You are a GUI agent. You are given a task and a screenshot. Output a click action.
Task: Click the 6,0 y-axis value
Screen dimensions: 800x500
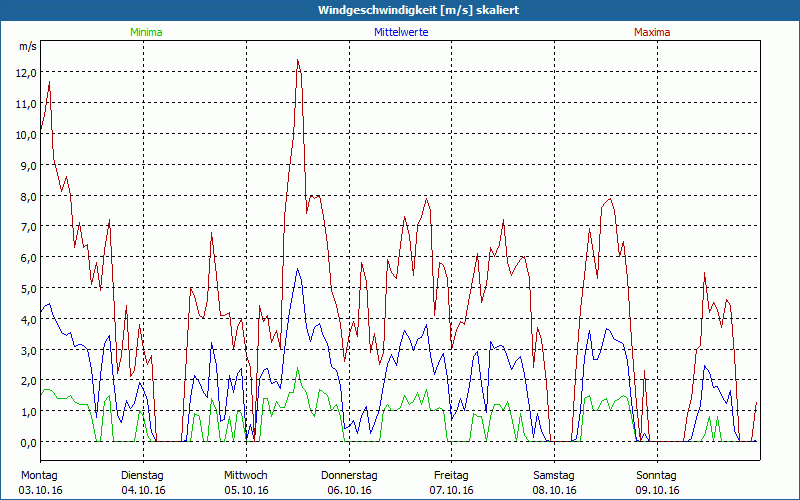[x=29, y=258]
